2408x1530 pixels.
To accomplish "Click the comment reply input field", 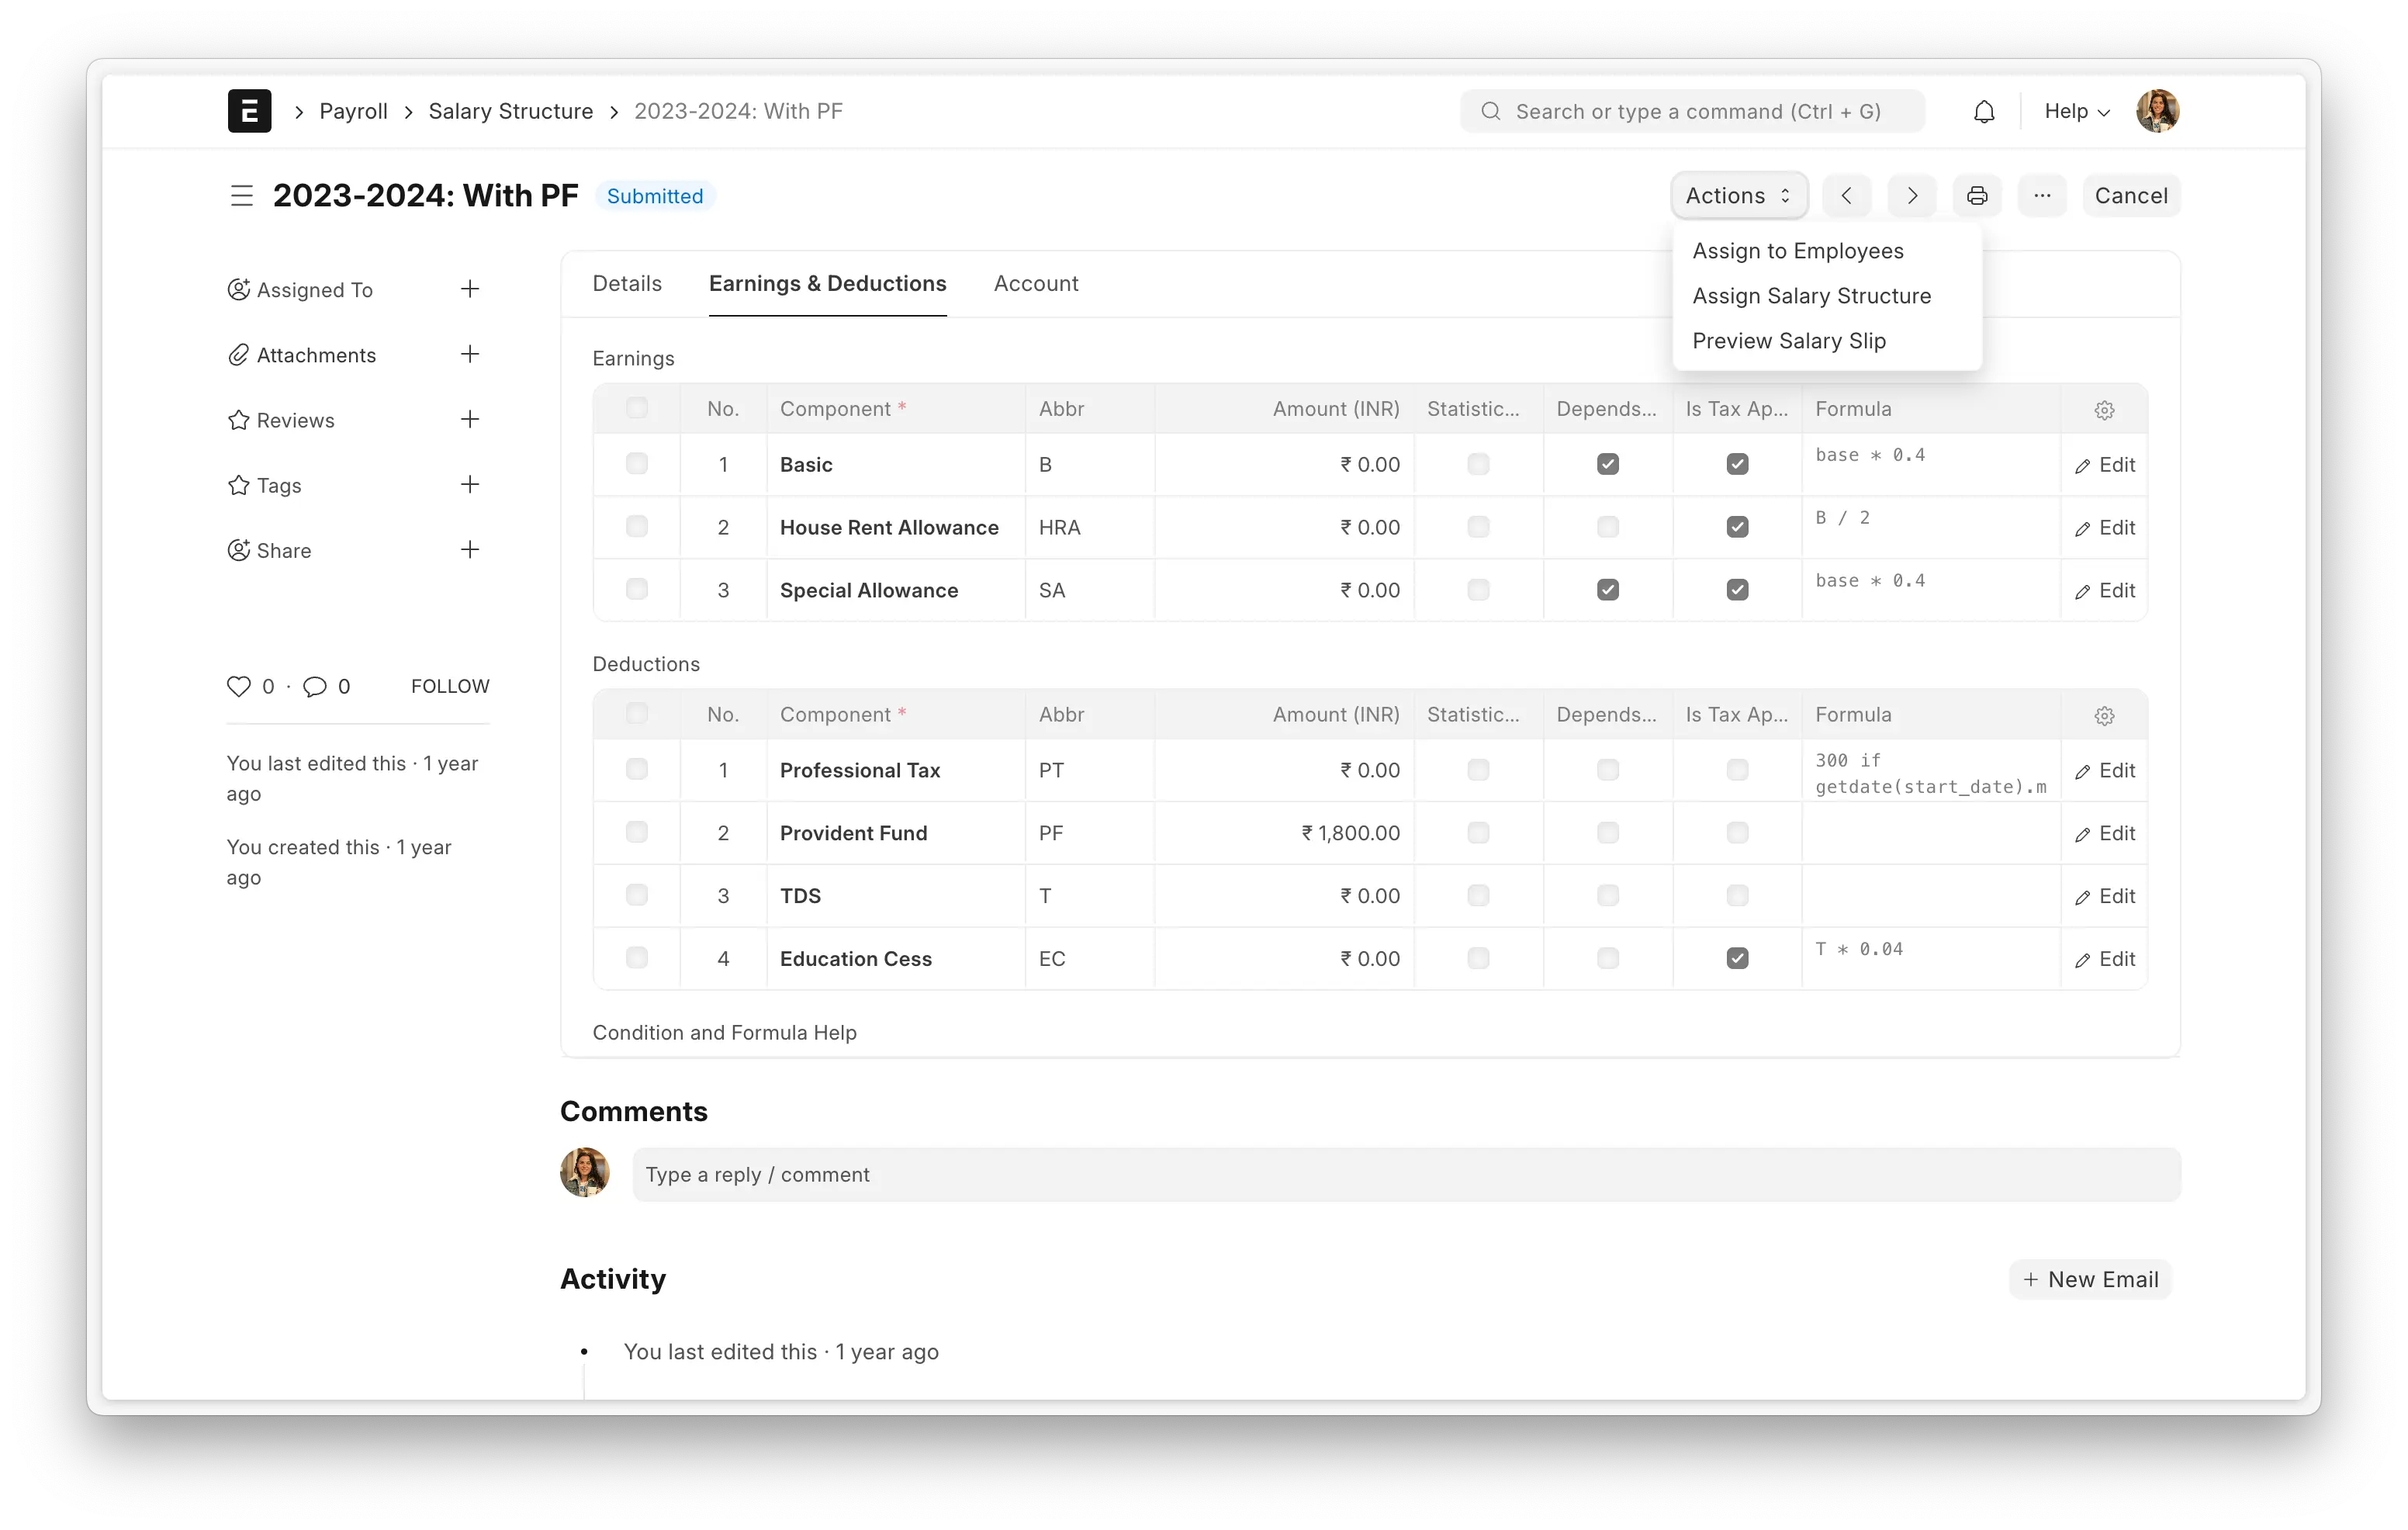I will coord(1405,1174).
